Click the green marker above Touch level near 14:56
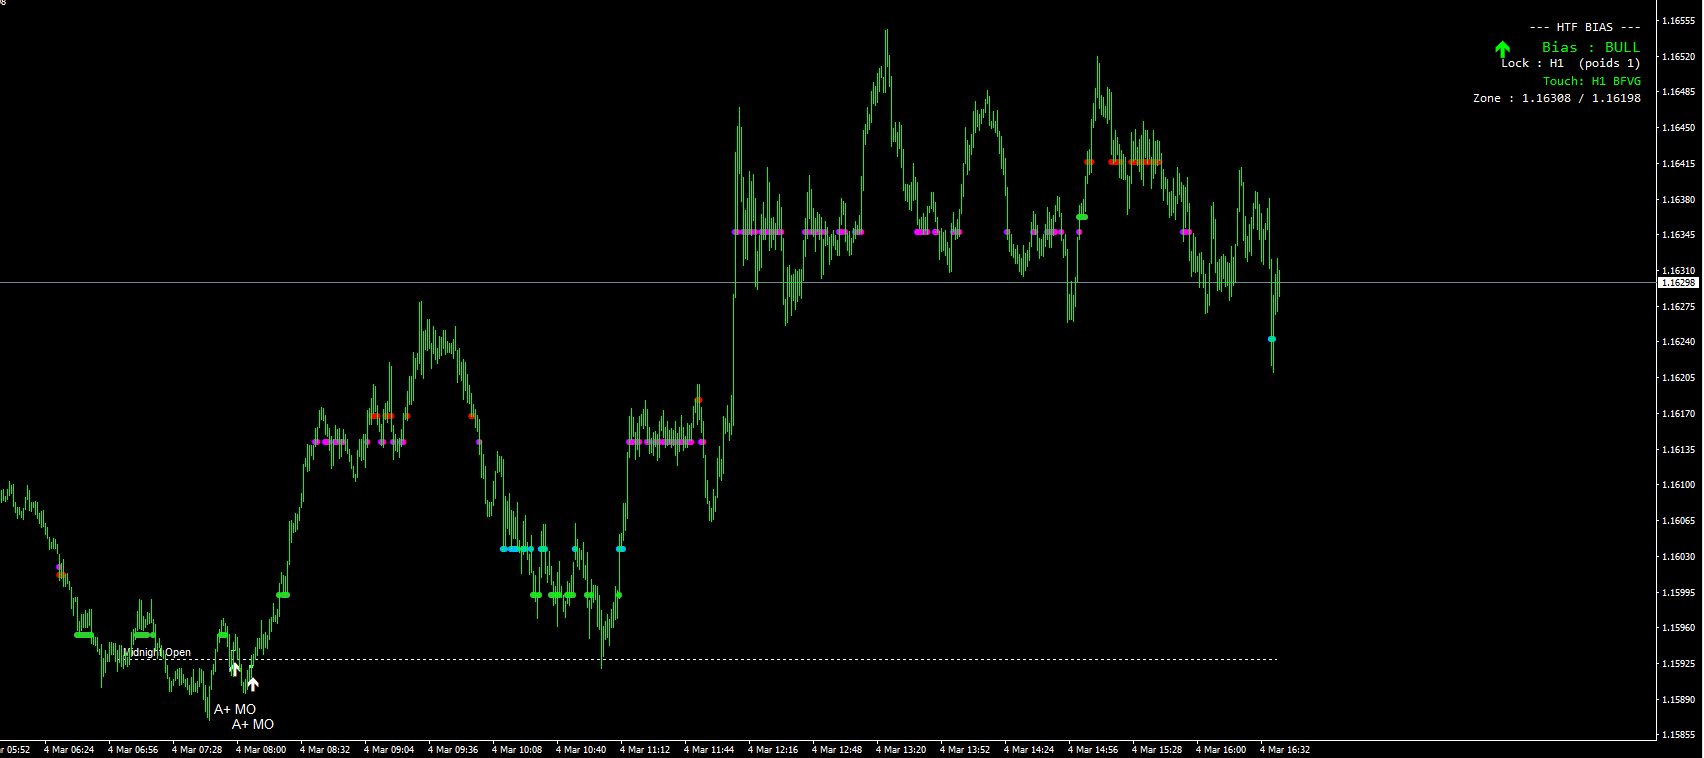Image resolution: width=1704 pixels, height=758 pixels. tap(1081, 217)
